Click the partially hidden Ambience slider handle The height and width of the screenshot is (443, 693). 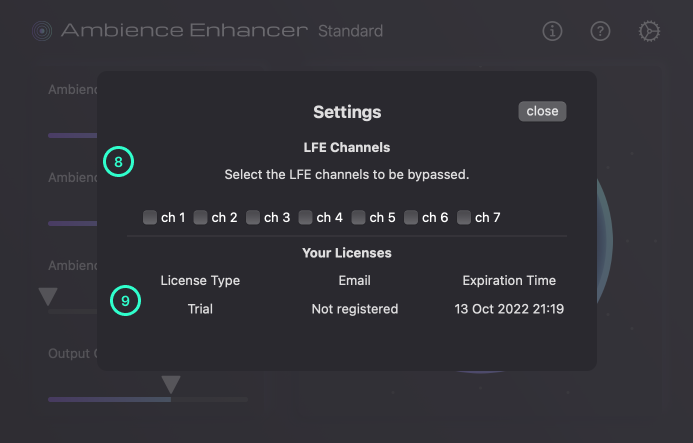pyautogui.click(x=48, y=296)
